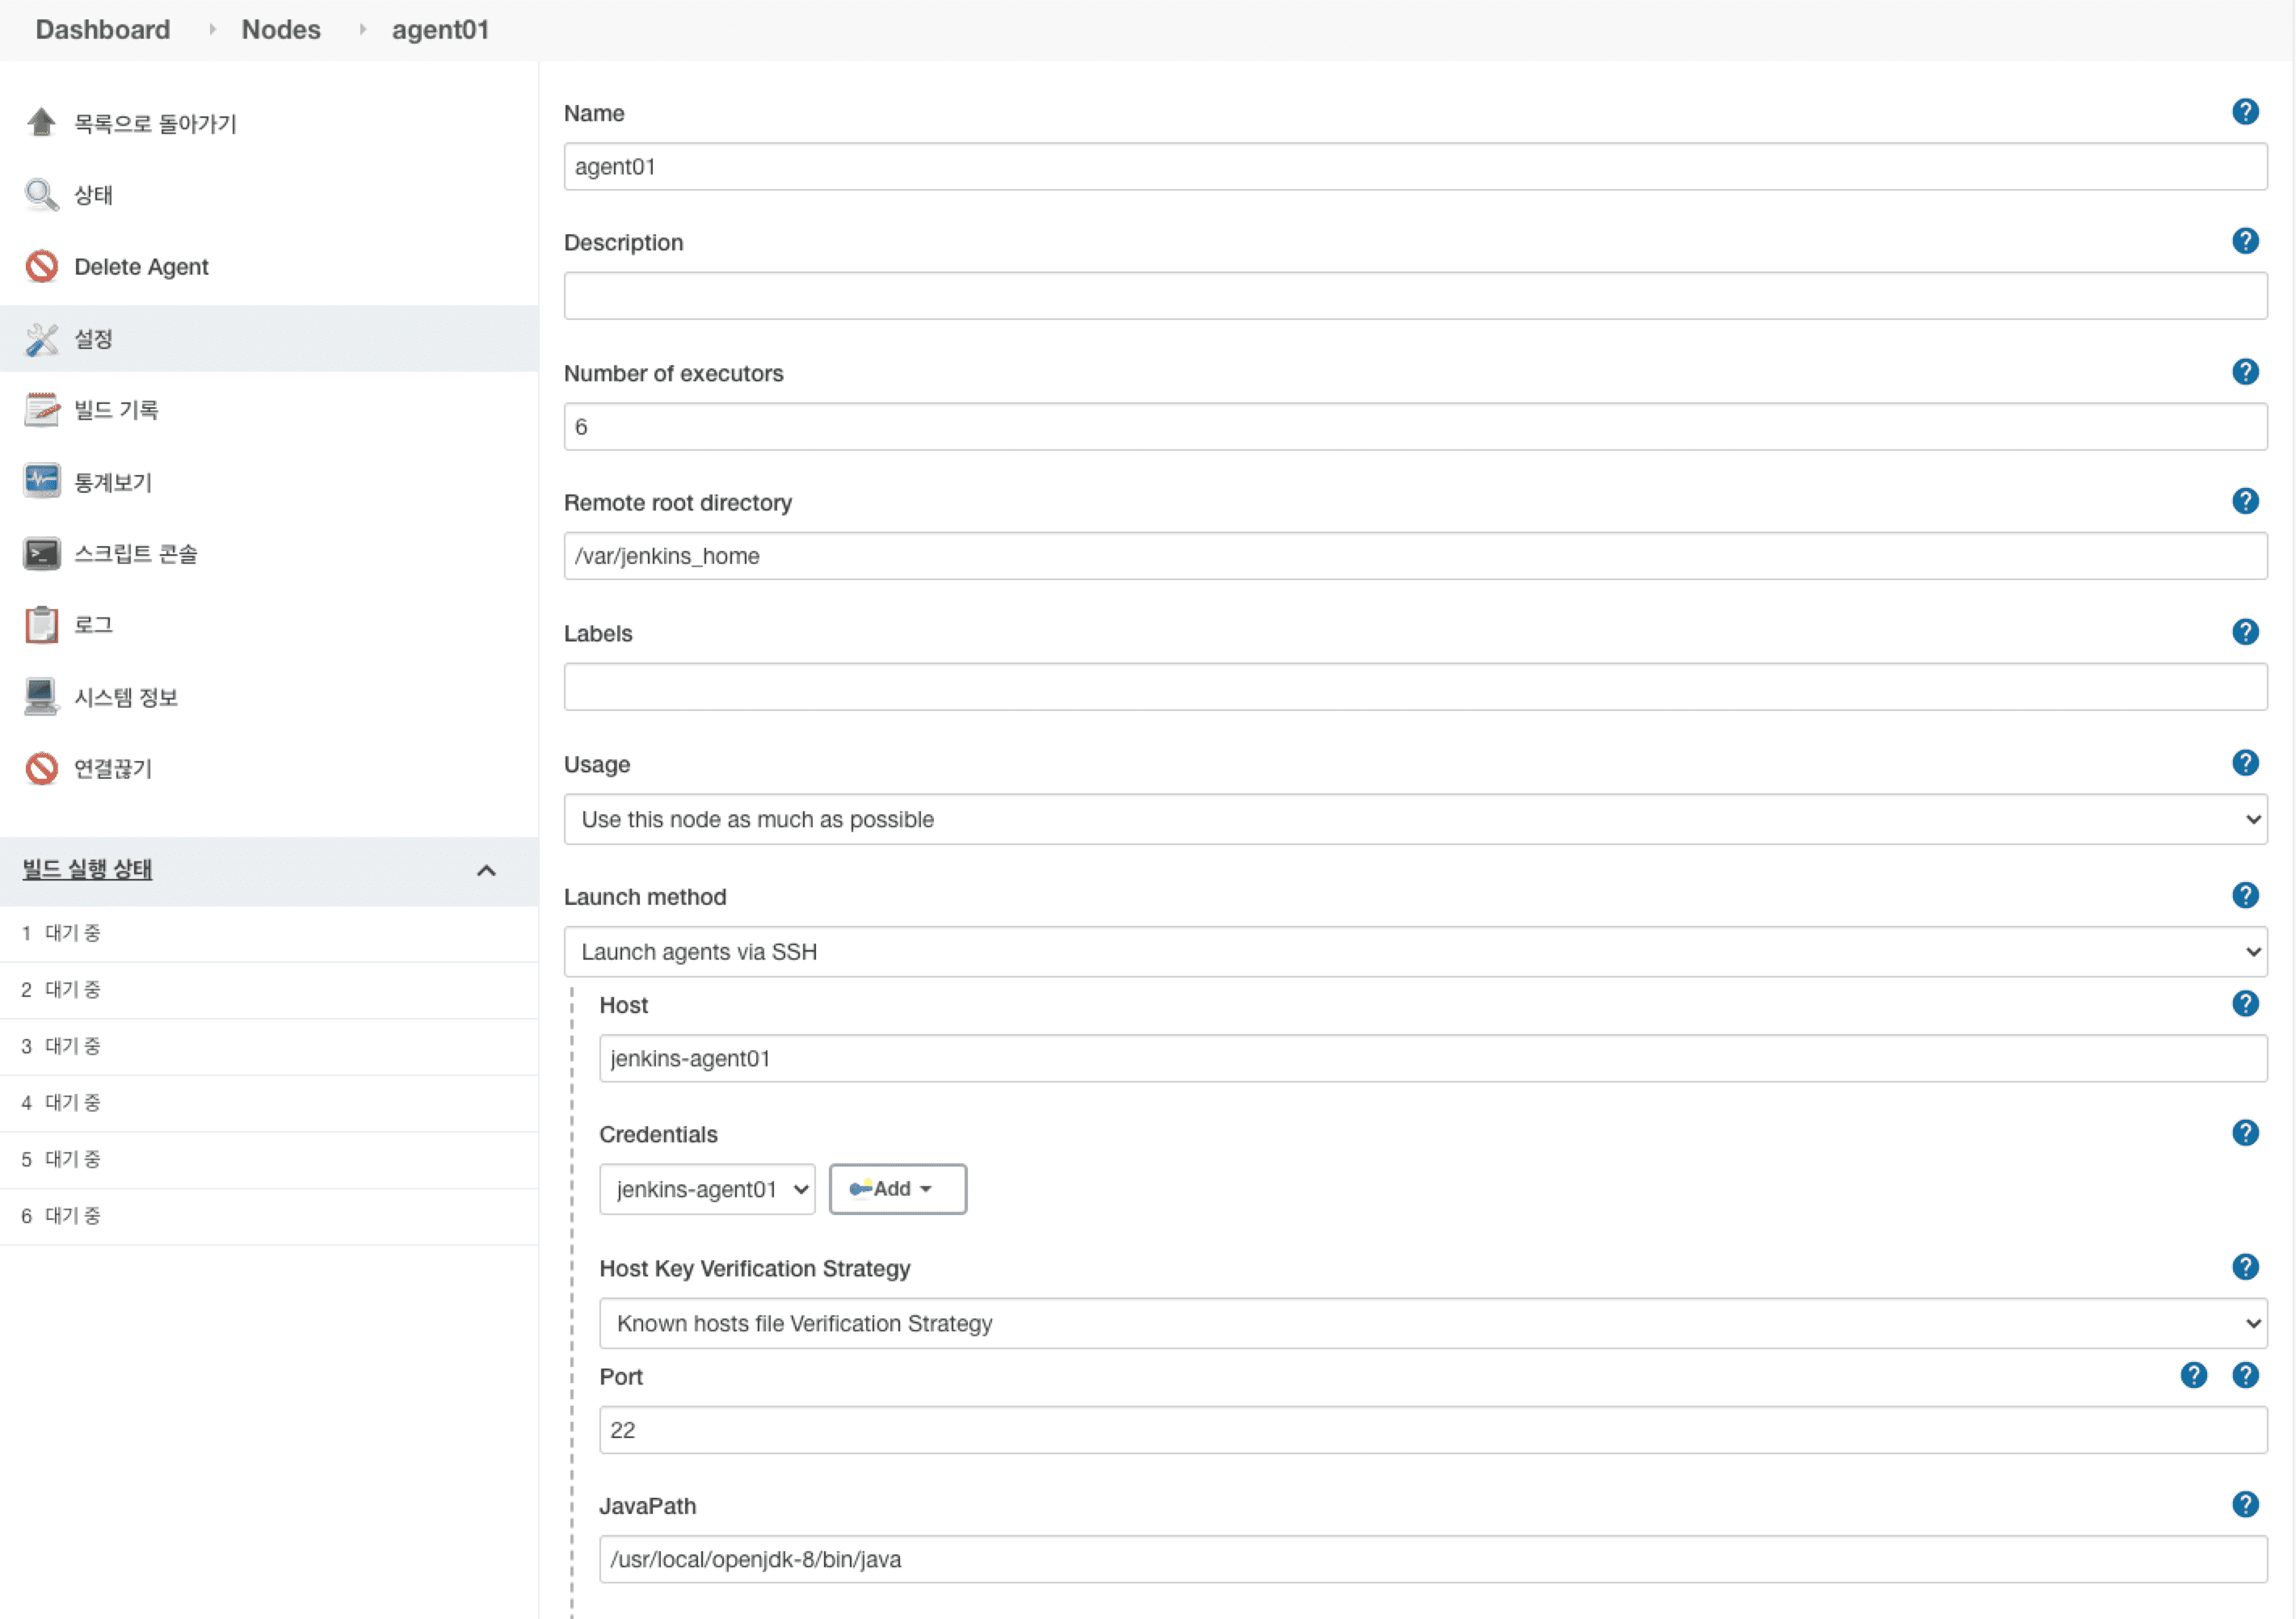Click executor row 2 대기 중
Screen dimensions: 2296x1619
coord(269,990)
